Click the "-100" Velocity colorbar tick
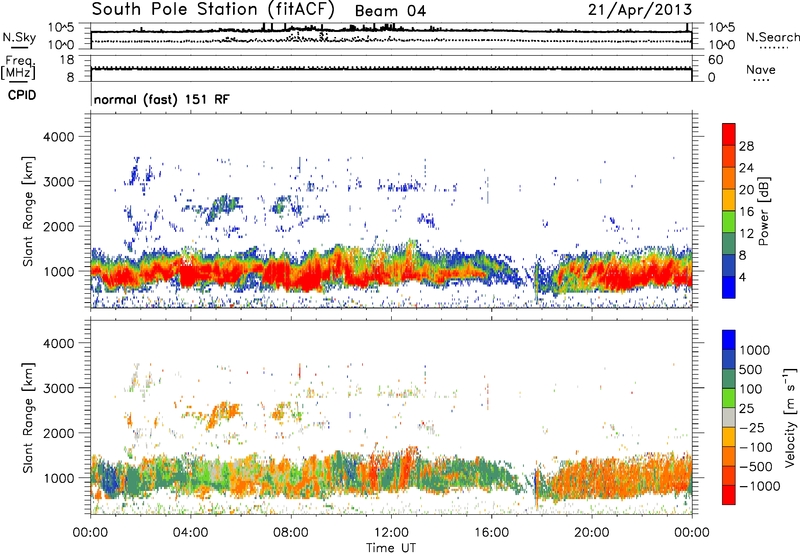The height and width of the screenshot is (554, 800). click(756, 447)
